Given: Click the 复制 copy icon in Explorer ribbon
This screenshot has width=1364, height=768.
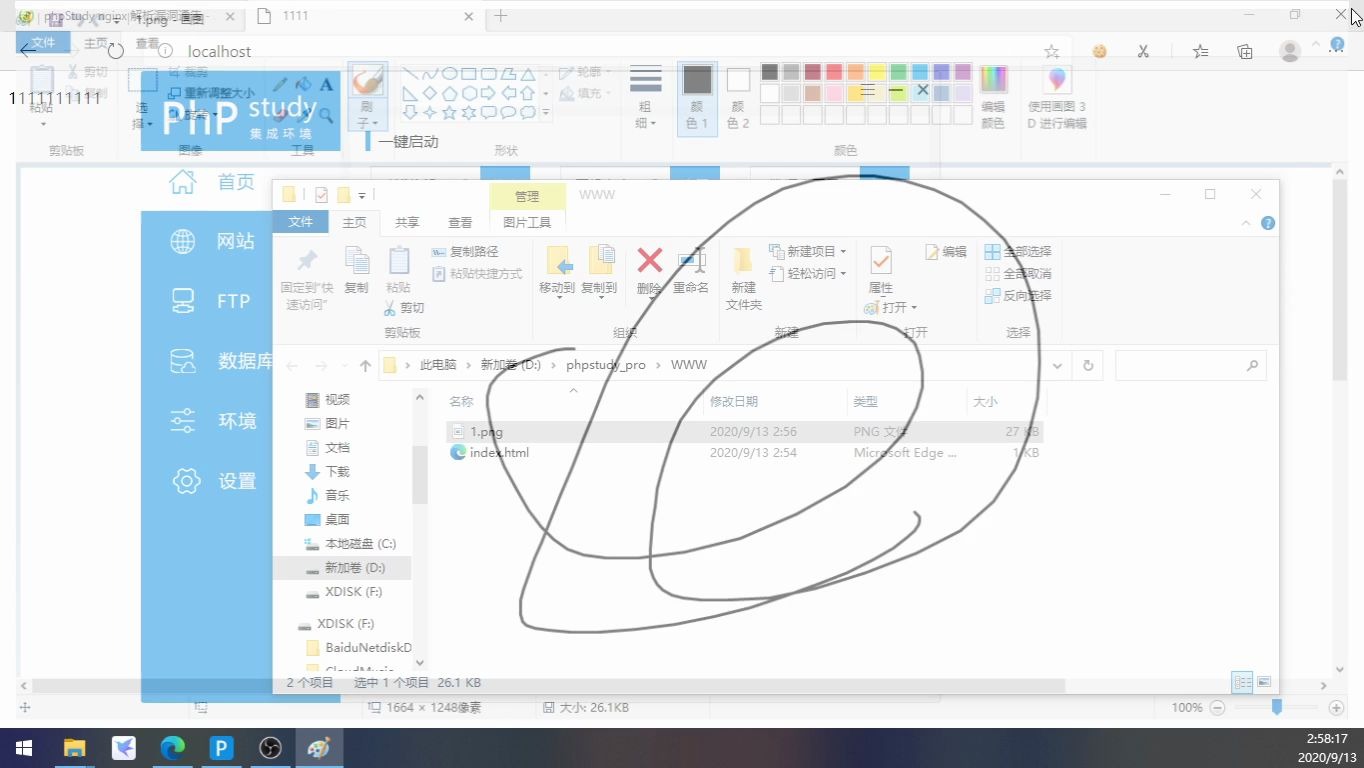Looking at the screenshot, I should tap(357, 260).
